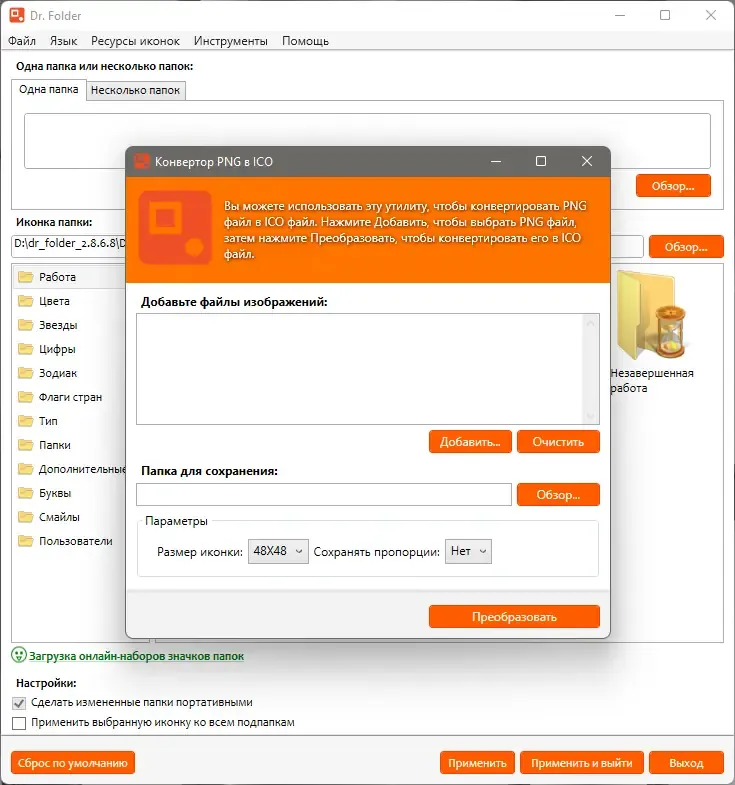Screen dimensions: 735x785
Task: Click Обзор... next to save folder field
Action: coord(558,495)
